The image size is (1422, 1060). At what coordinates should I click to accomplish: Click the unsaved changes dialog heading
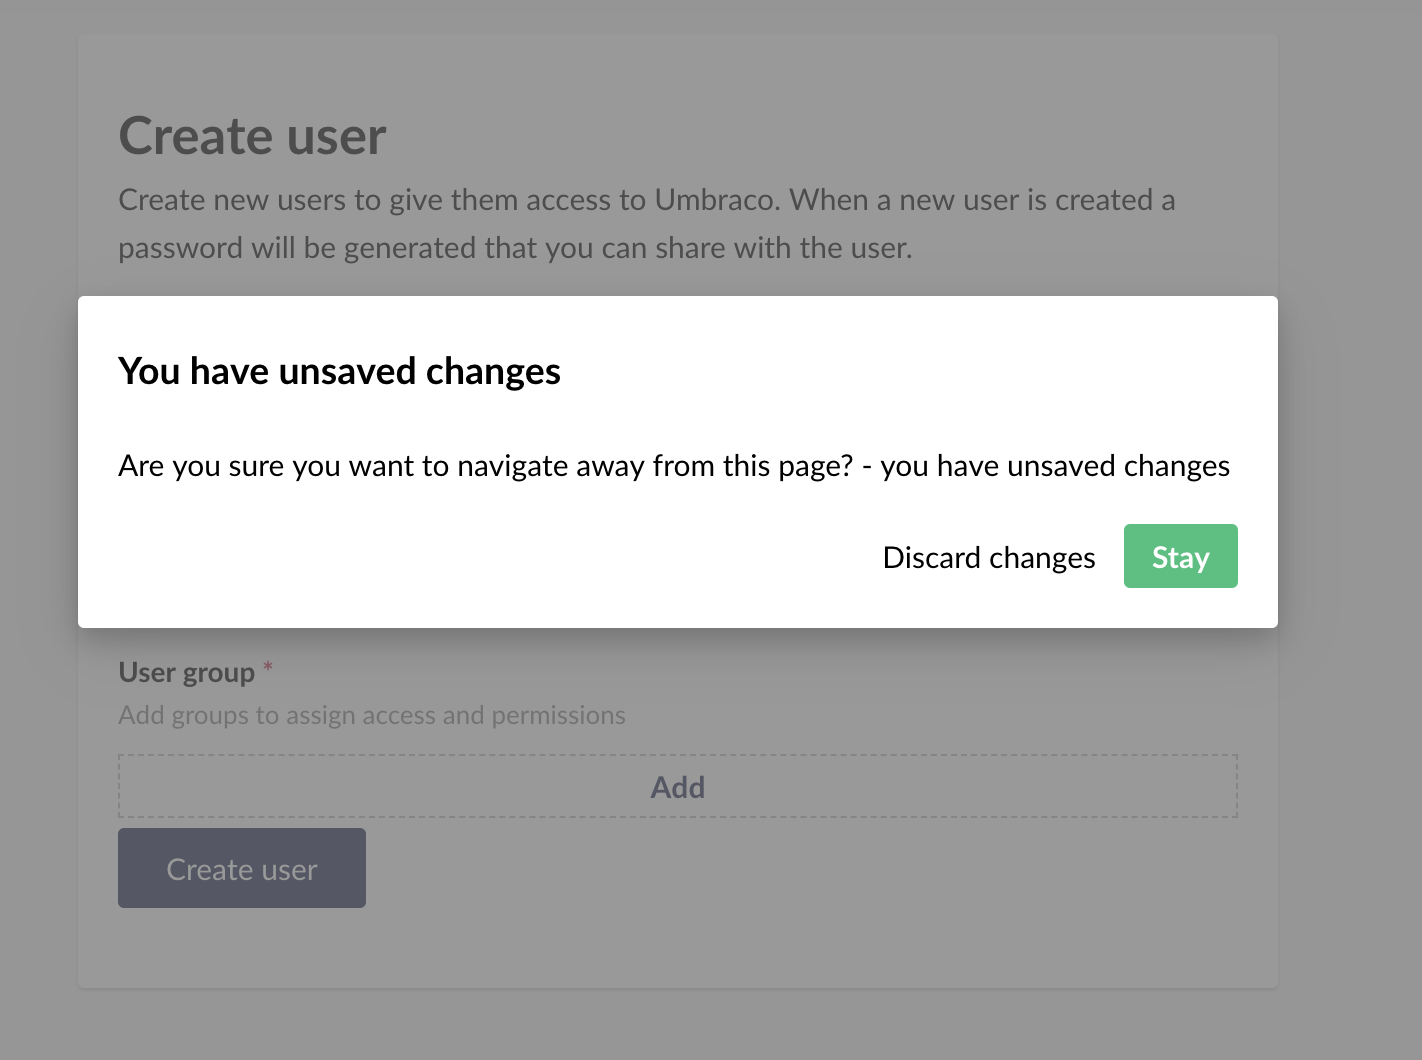[339, 370]
